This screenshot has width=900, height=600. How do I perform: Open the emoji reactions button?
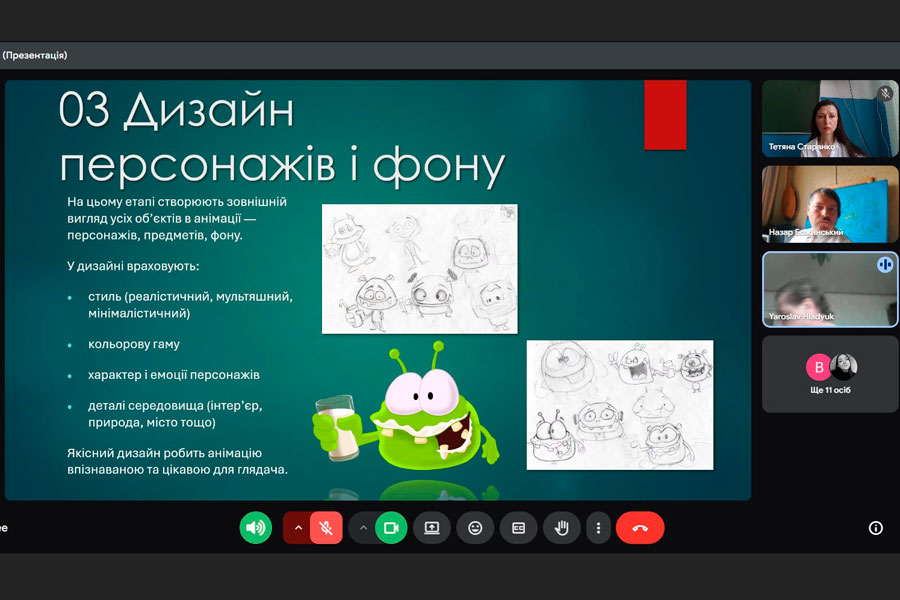click(475, 528)
